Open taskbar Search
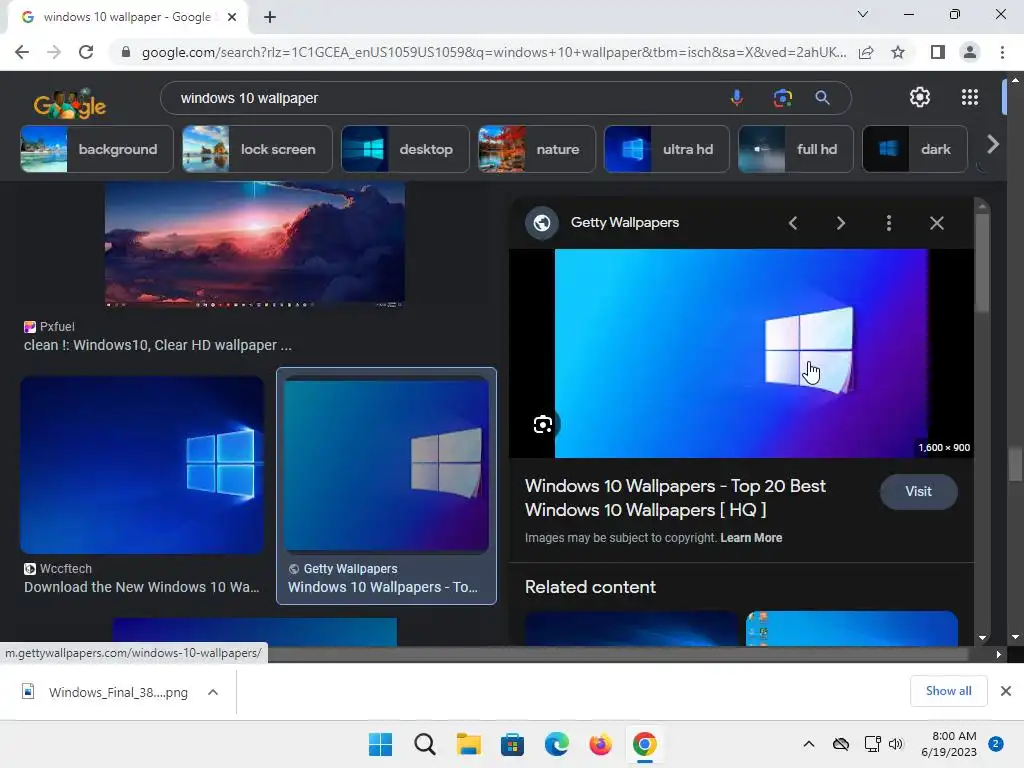 tap(424, 744)
